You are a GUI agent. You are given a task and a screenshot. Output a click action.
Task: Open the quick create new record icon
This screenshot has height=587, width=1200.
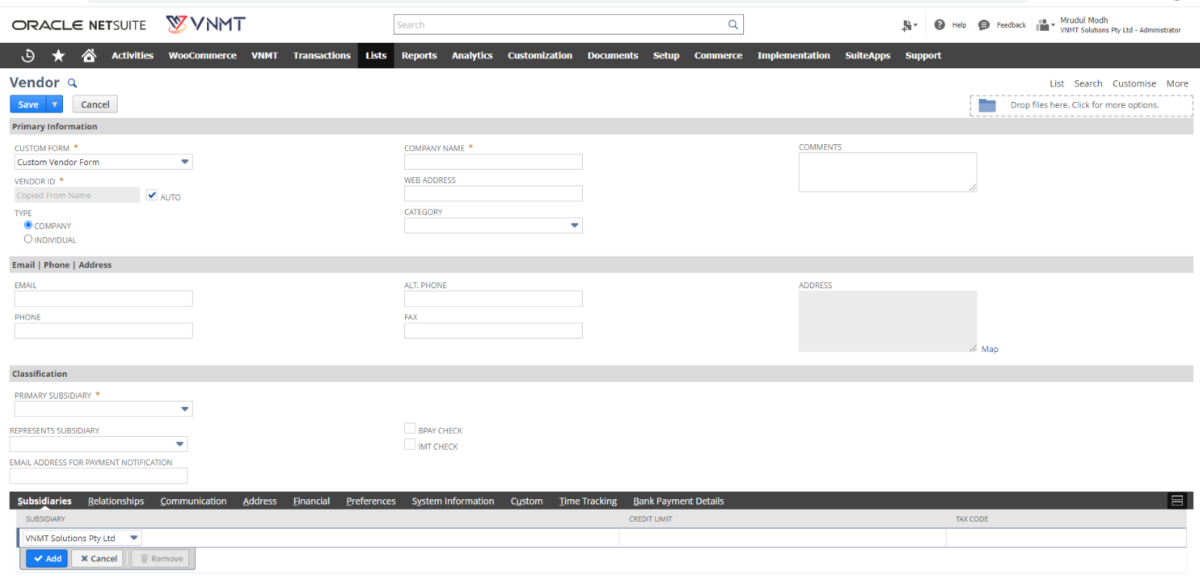coord(903,24)
